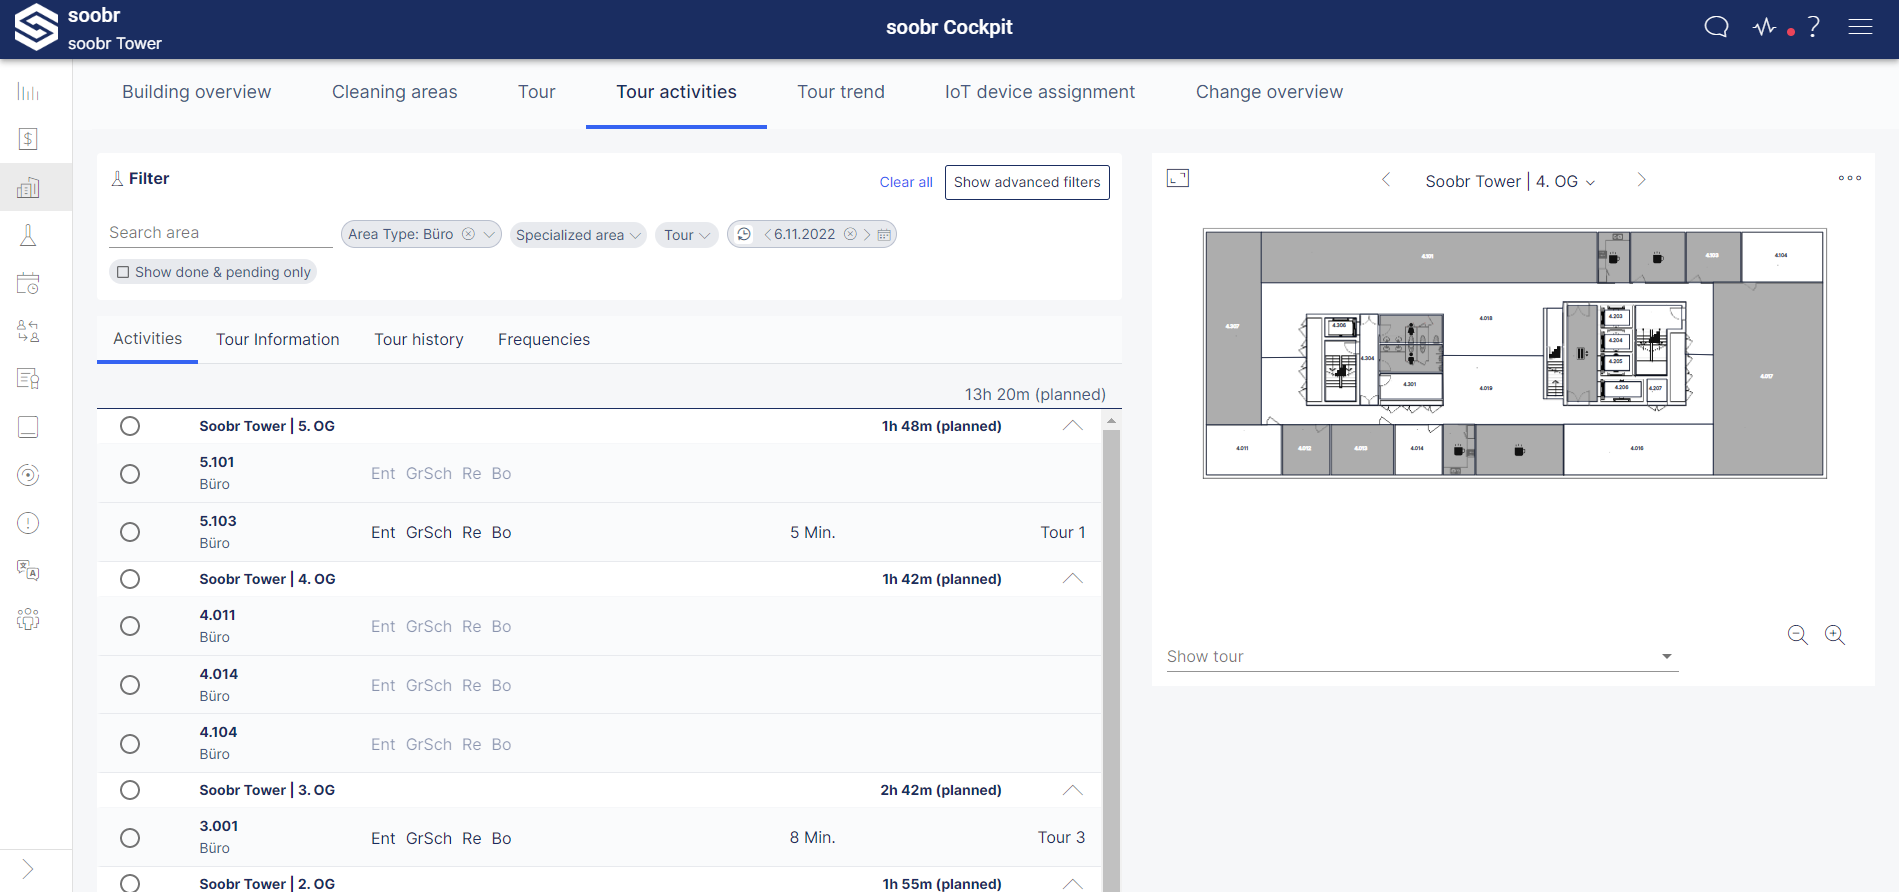Screen dimensions: 1899x892
Task: Select radio for room 4.011
Action: click(130, 626)
